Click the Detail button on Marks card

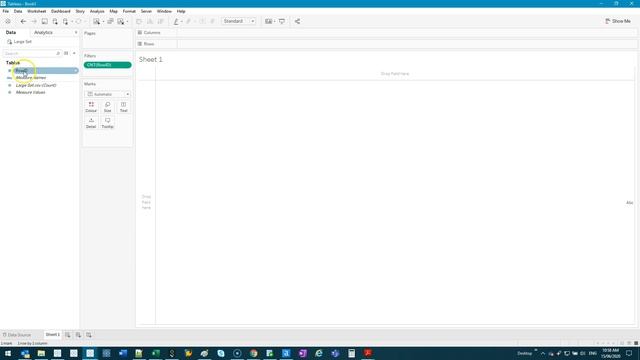point(91,123)
